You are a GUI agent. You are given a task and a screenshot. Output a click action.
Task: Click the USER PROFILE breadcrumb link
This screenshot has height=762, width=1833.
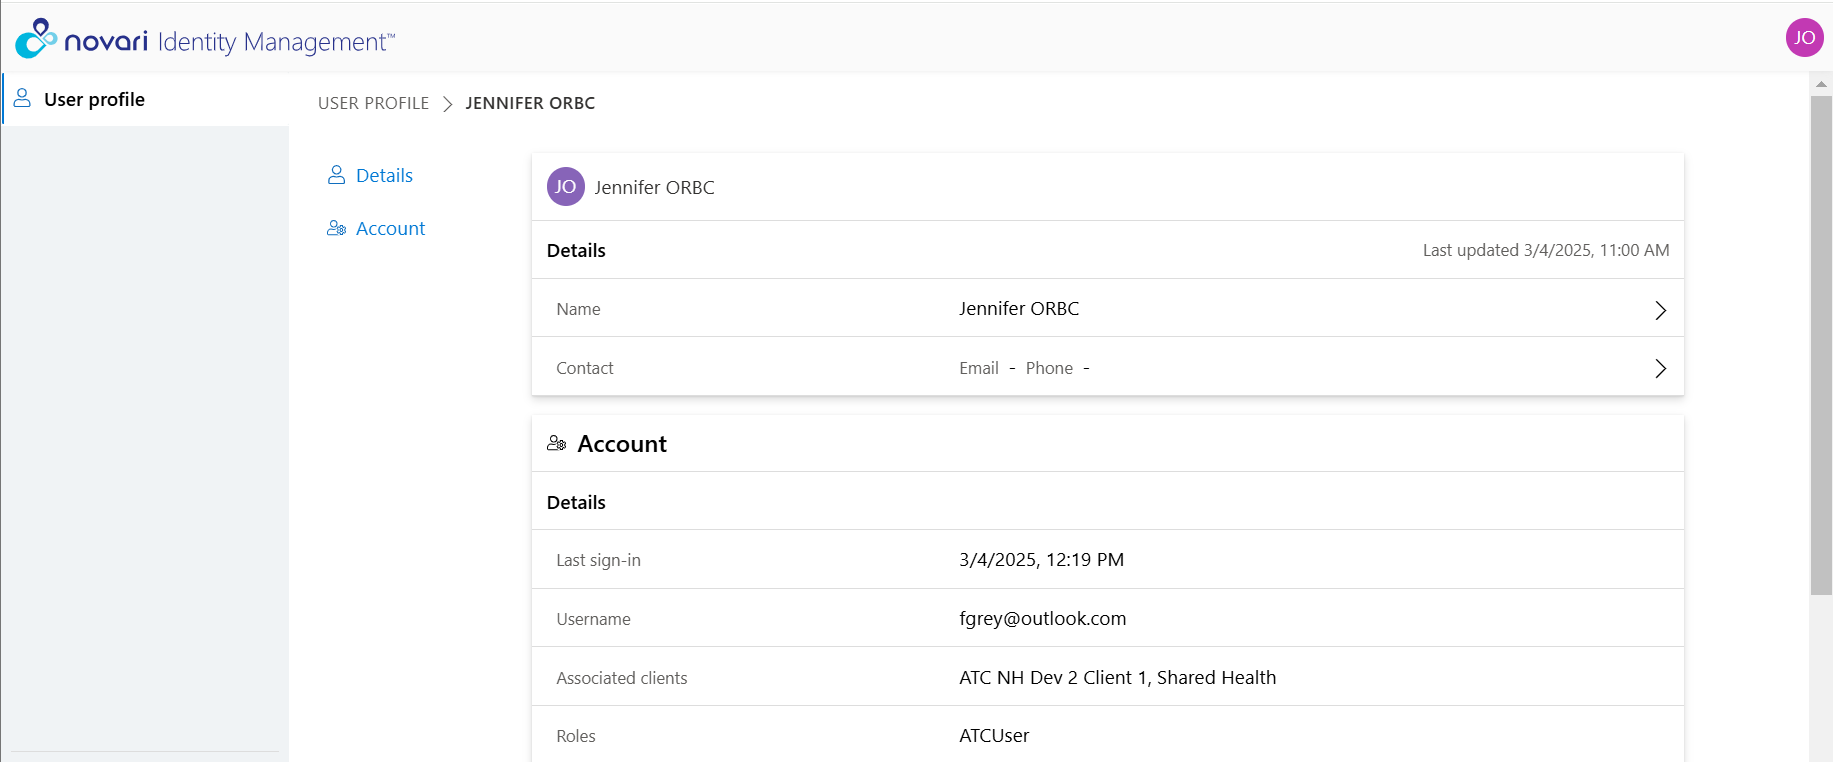point(373,103)
